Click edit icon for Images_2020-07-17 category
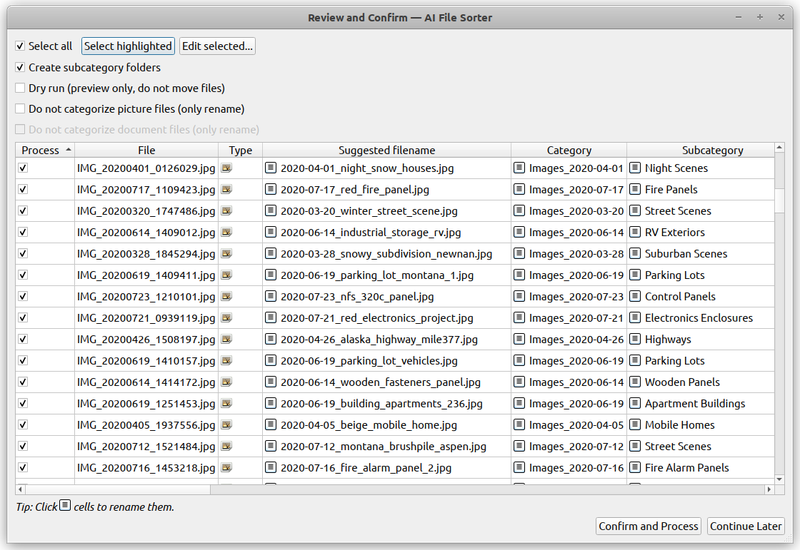 tap(519, 189)
